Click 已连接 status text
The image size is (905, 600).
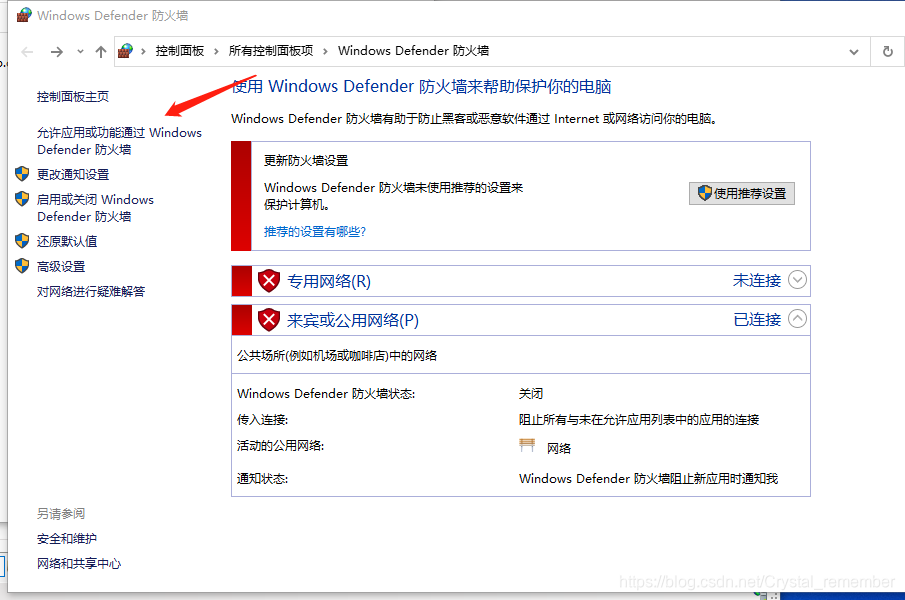[757, 319]
